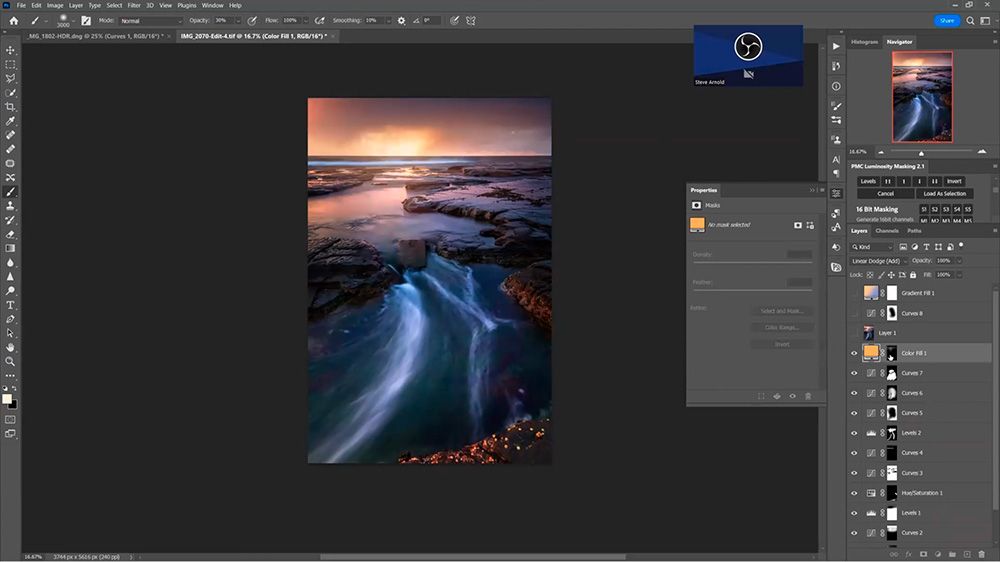The height and width of the screenshot is (562, 1000).
Task: Open the Filter menu
Action: 134,5
